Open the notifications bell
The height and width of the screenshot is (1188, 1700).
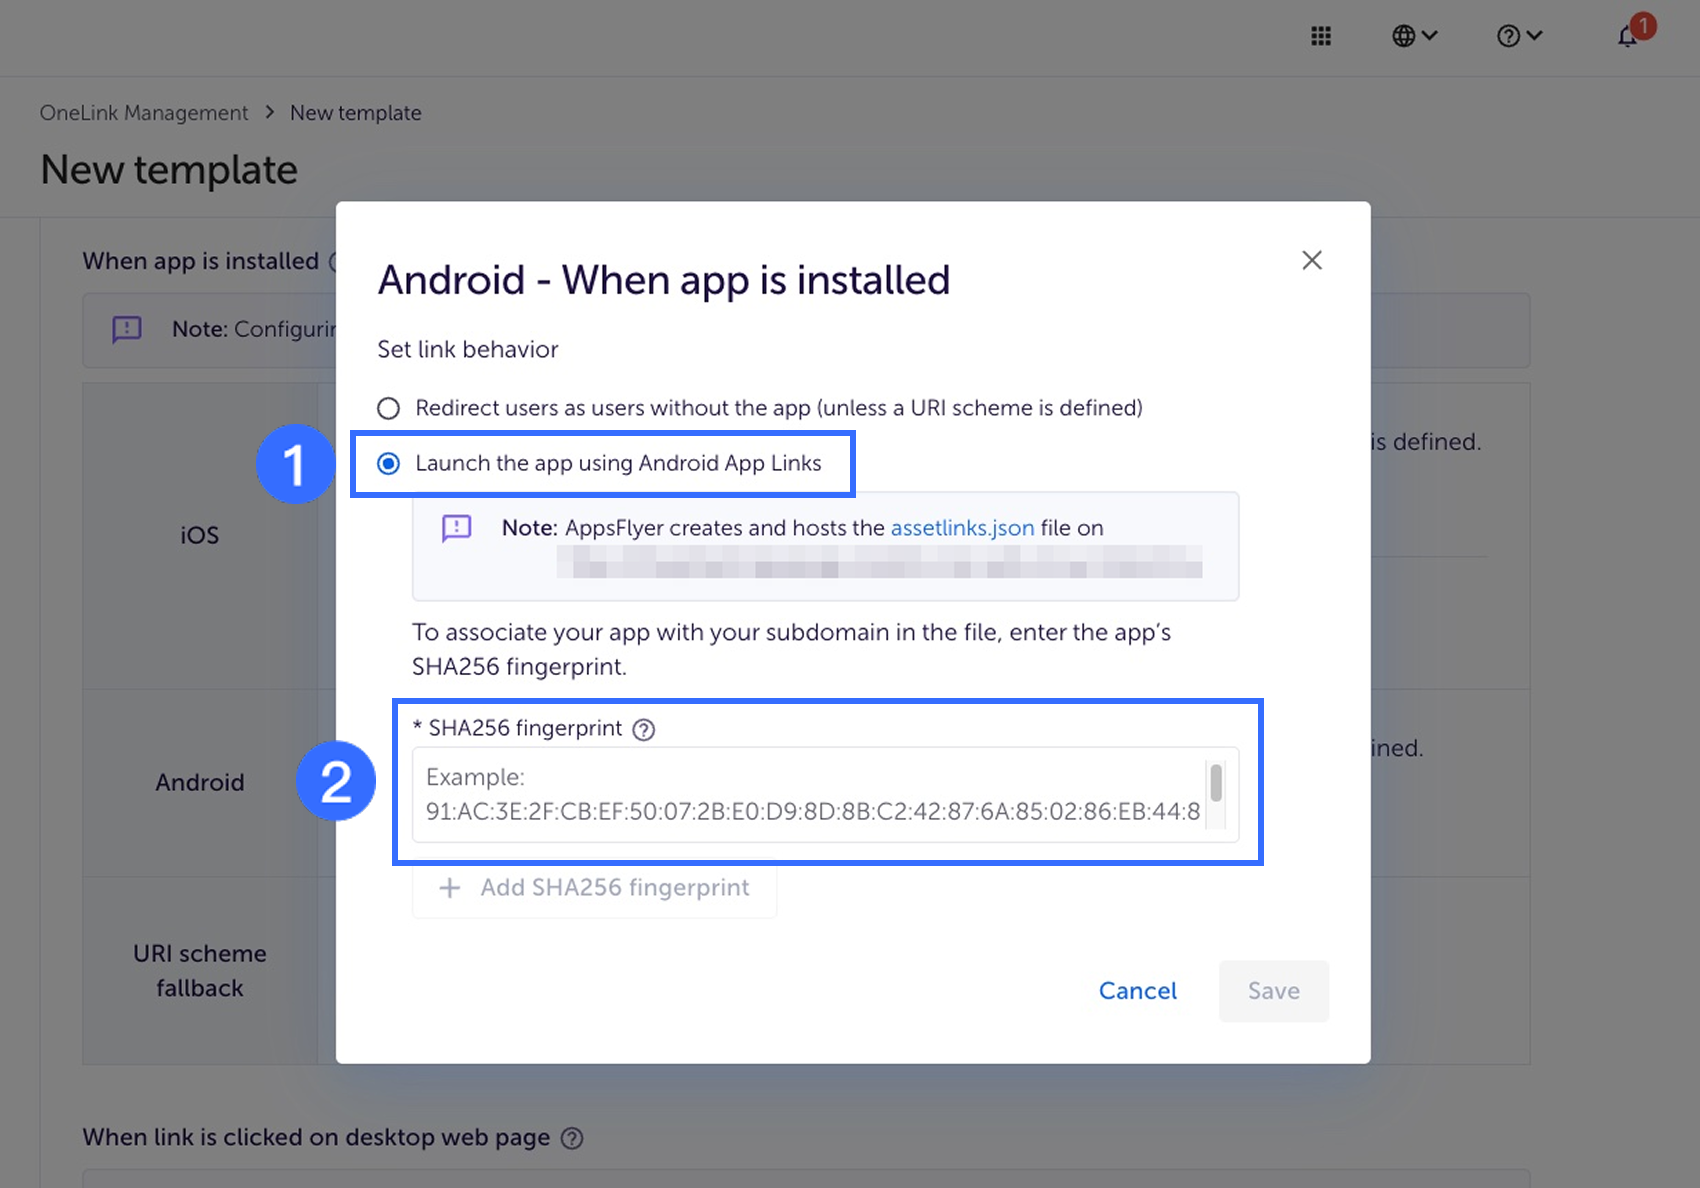coord(1628,36)
